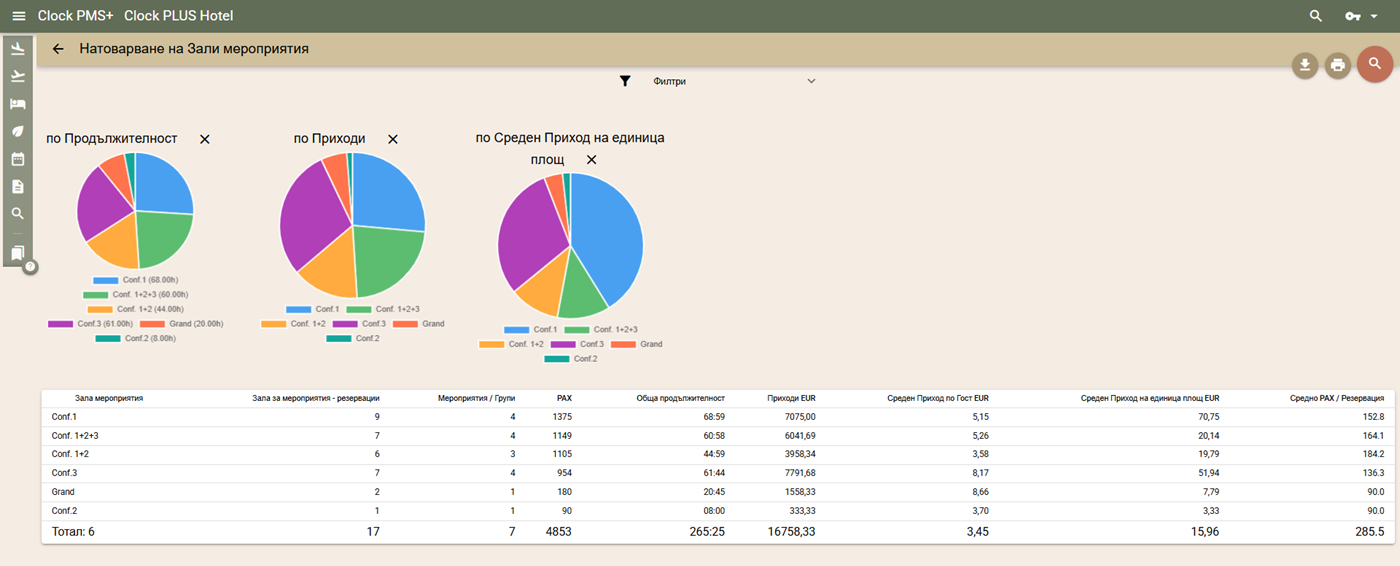Toggle Conf.3 legend in по Приходи chart
Viewport: 1400px width, 566px height.
(x=359, y=324)
